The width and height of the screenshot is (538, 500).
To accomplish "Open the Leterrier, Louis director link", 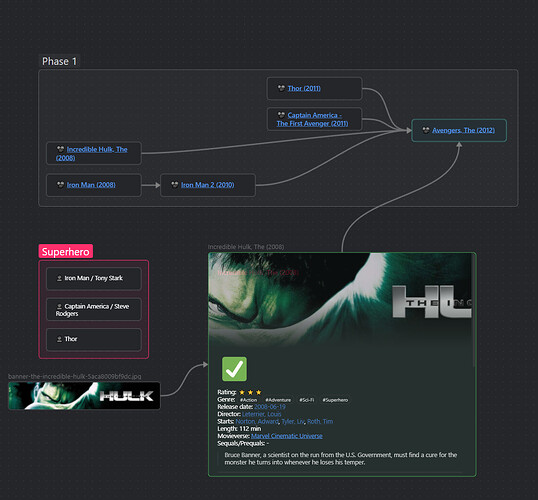I will (261, 414).
